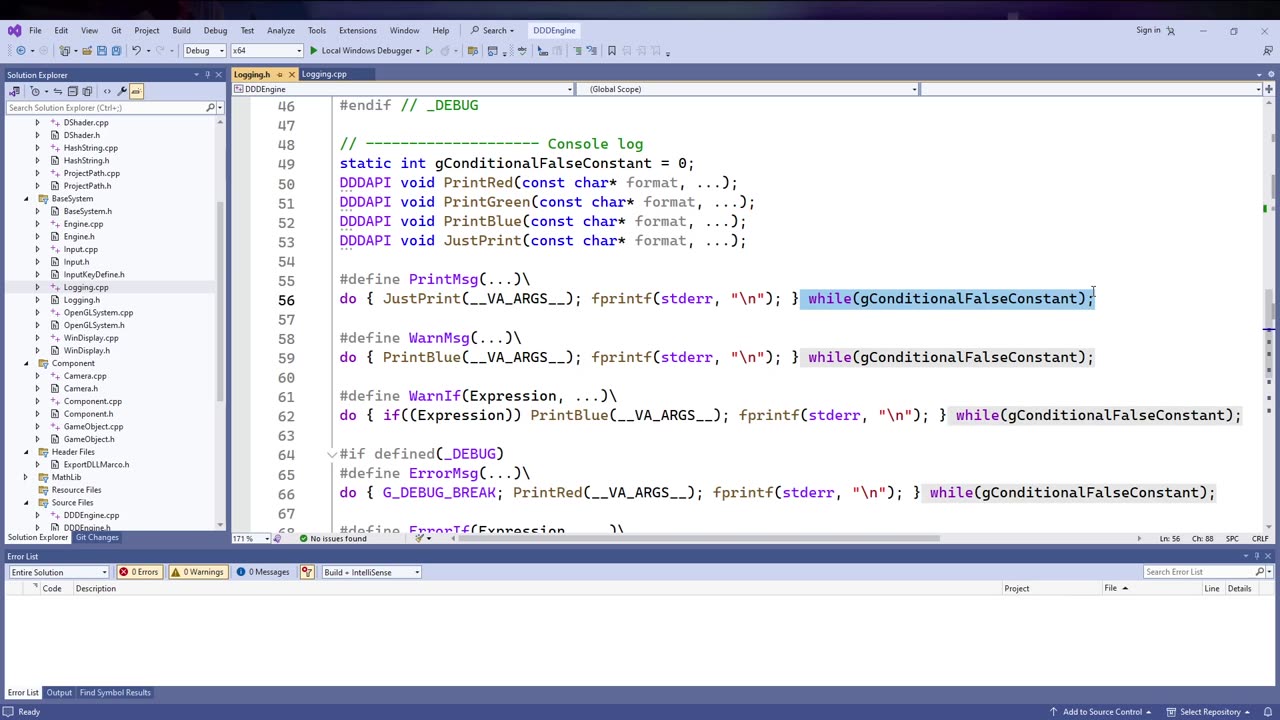This screenshot has width=1280, height=720.
Task: Click Add to Source Control
Action: 1100,712
